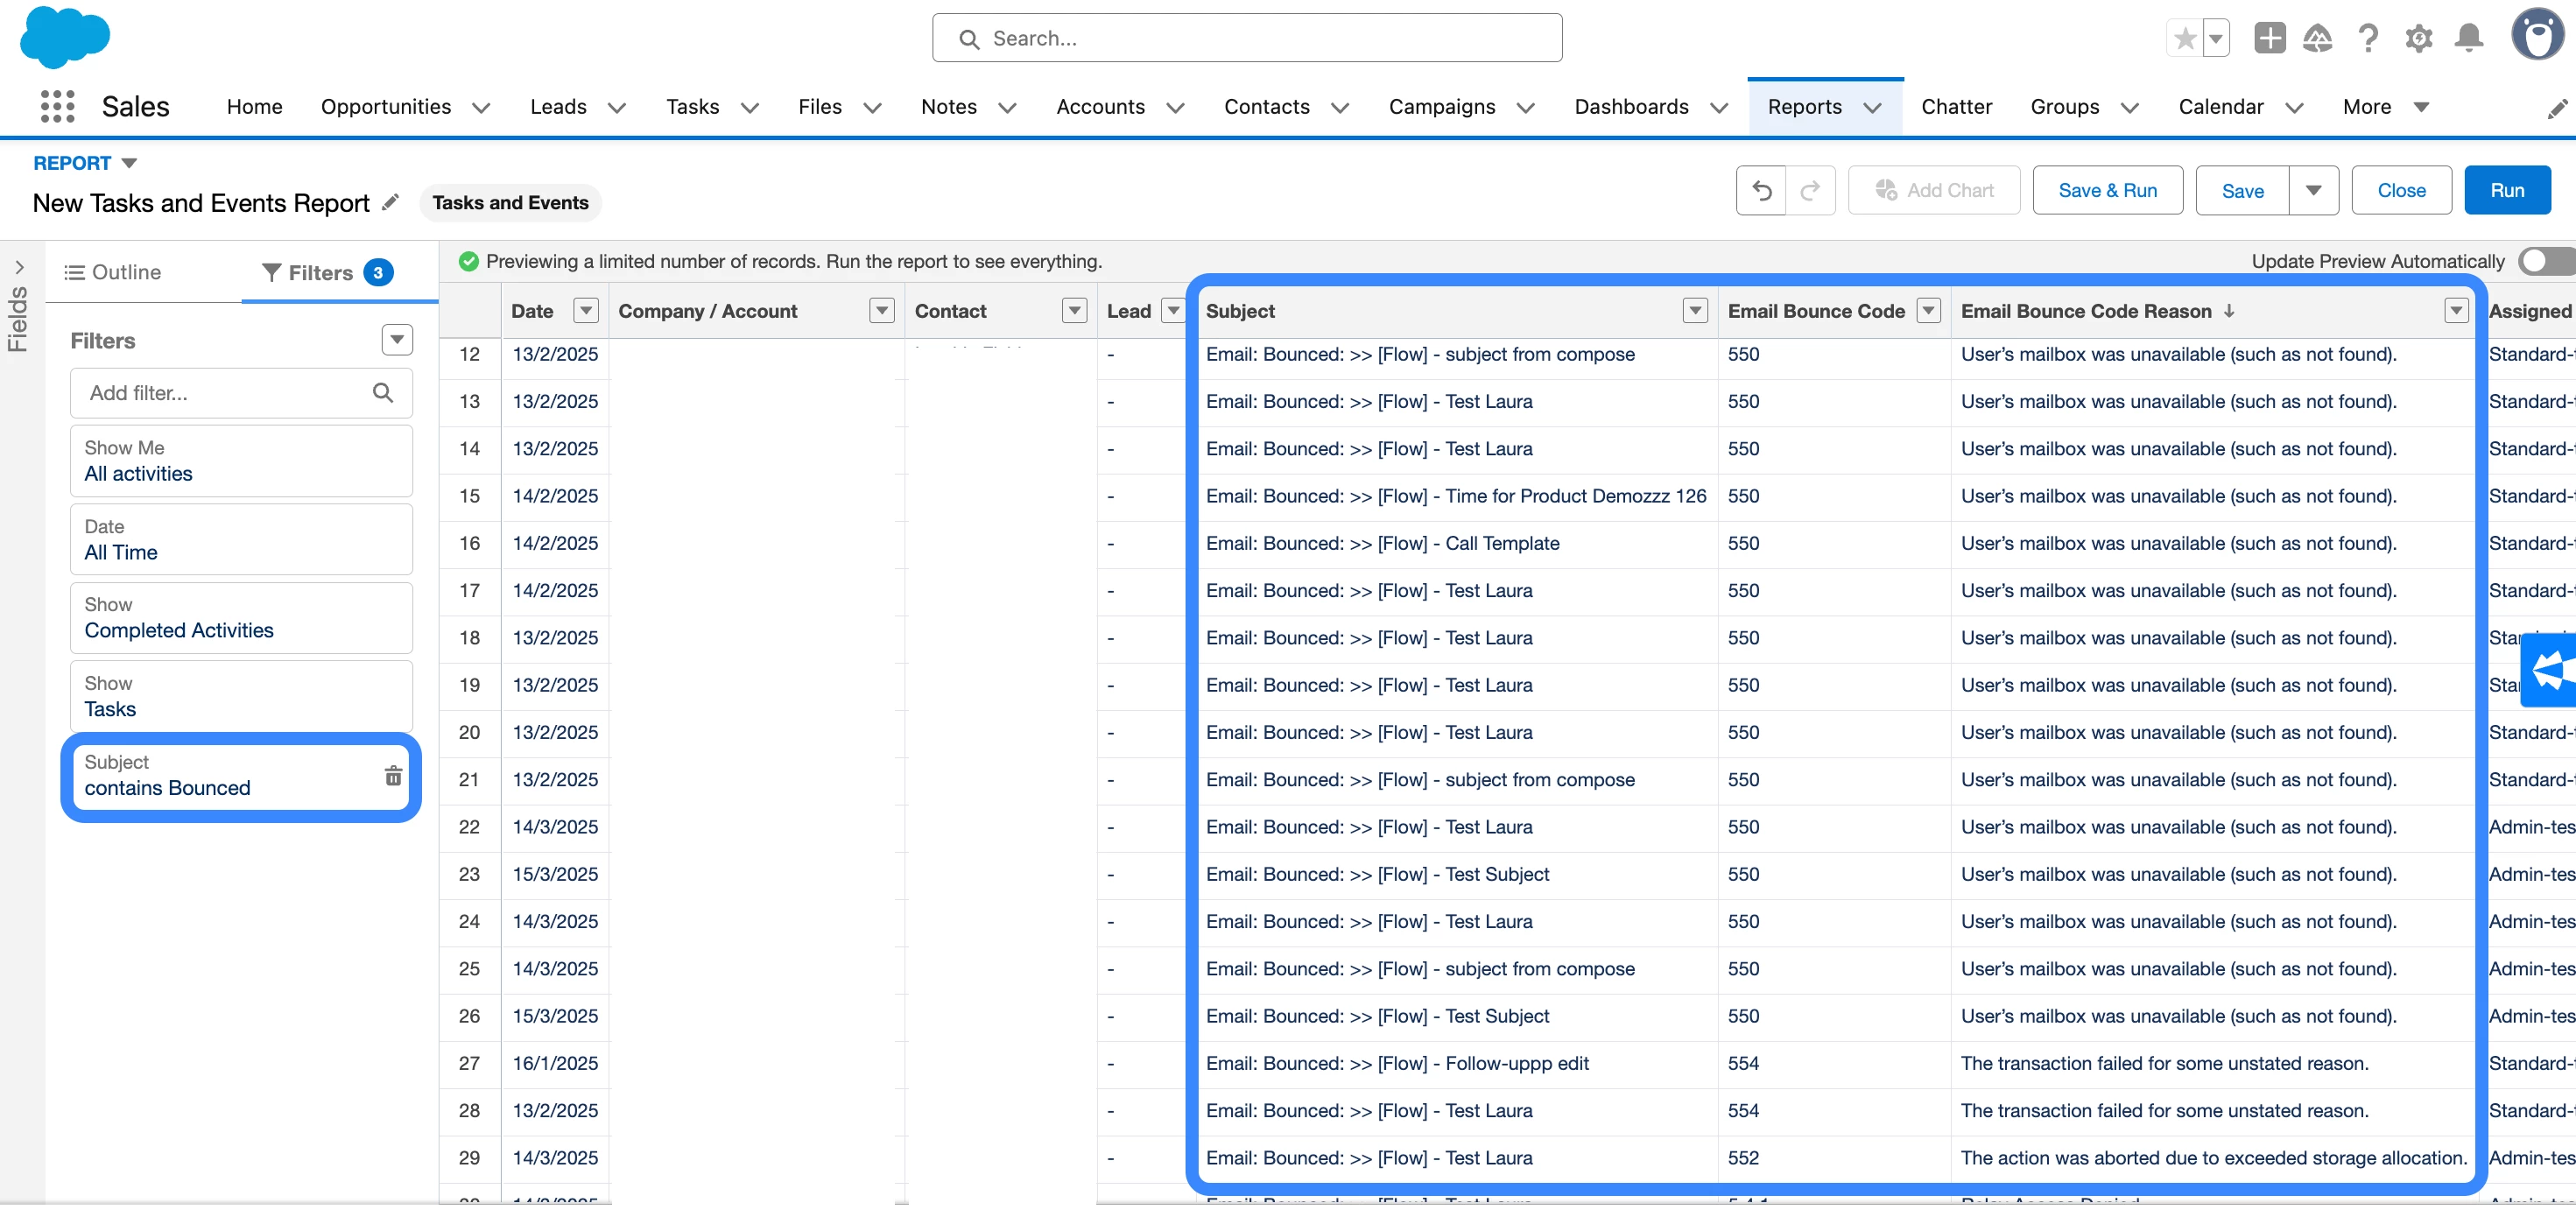Open the notifications bell
This screenshot has height=1210, width=2576.
[x=2468, y=38]
